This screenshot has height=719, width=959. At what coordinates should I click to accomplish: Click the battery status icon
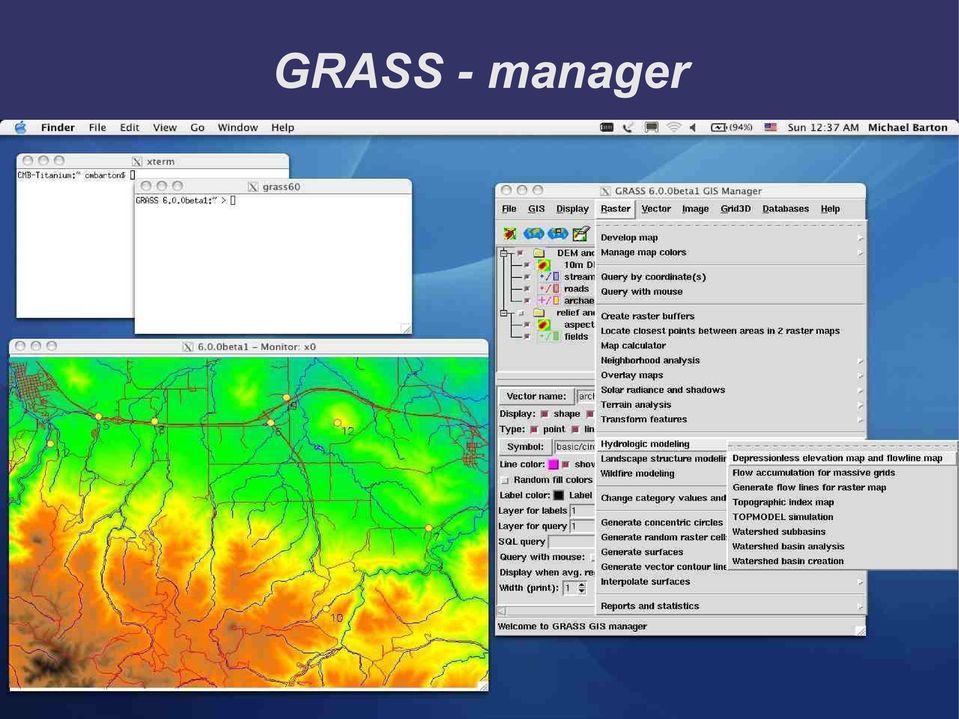point(731,127)
